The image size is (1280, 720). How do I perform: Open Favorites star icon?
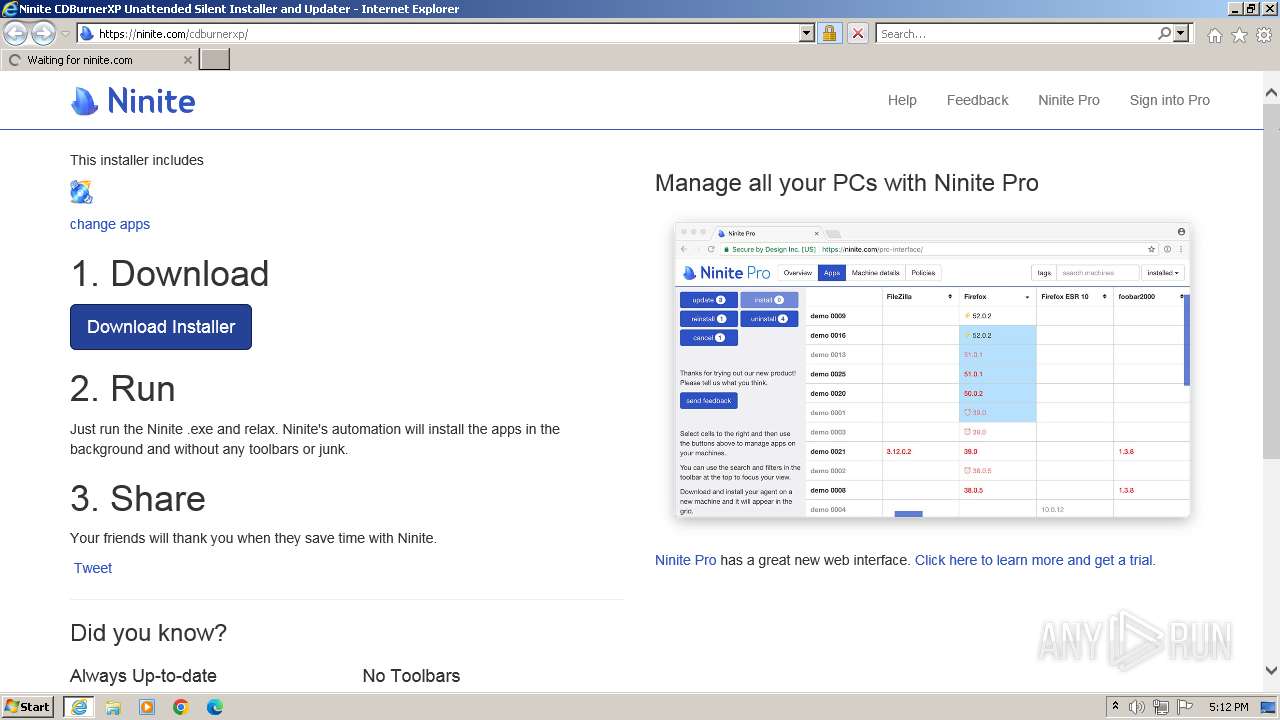(1239, 35)
